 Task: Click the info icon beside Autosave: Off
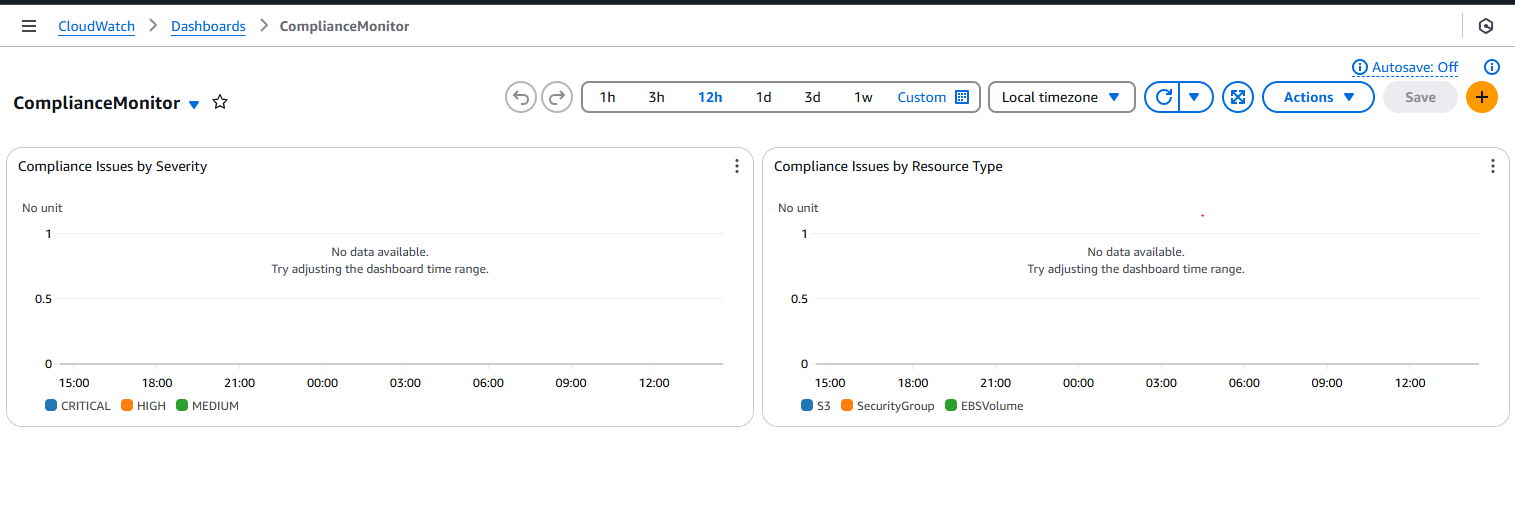pyautogui.click(x=1360, y=67)
